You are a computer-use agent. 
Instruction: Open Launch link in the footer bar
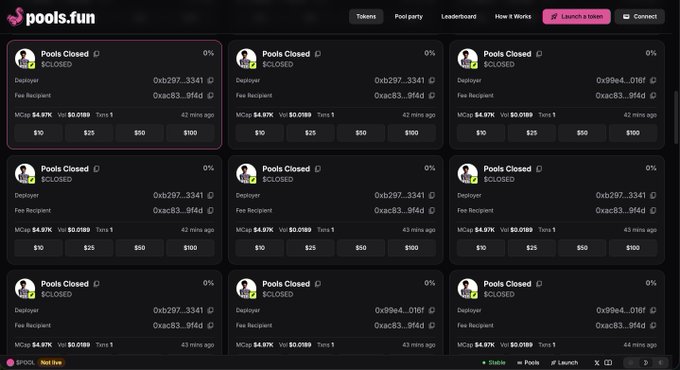point(564,363)
